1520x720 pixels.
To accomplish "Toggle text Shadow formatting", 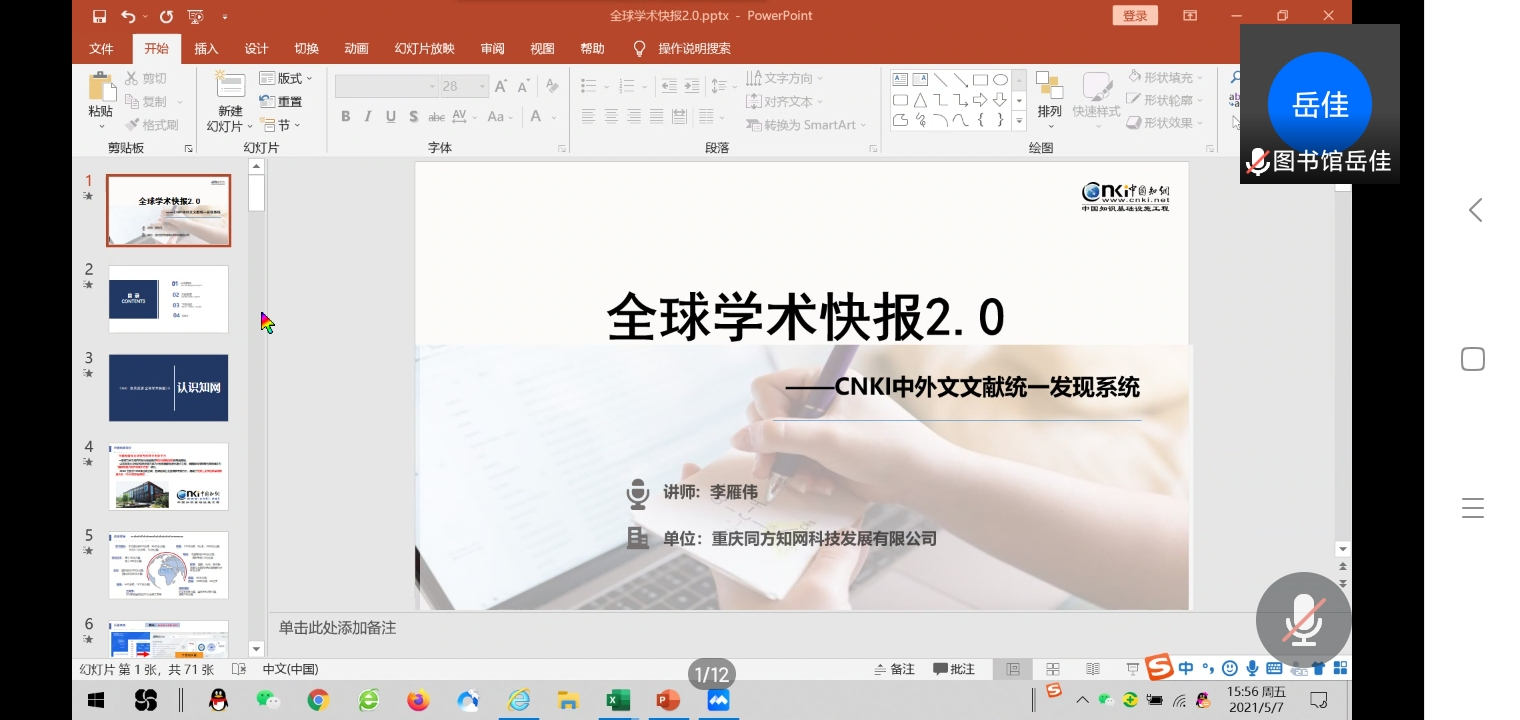I will click(413, 116).
